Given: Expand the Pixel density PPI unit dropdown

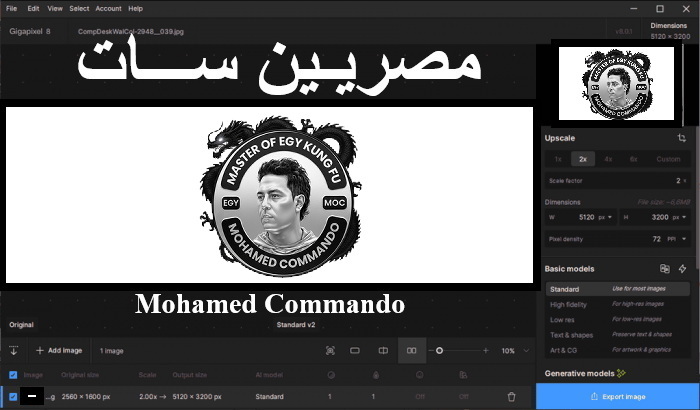Looking at the screenshot, I should pyautogui.click(x=682, y=240).
